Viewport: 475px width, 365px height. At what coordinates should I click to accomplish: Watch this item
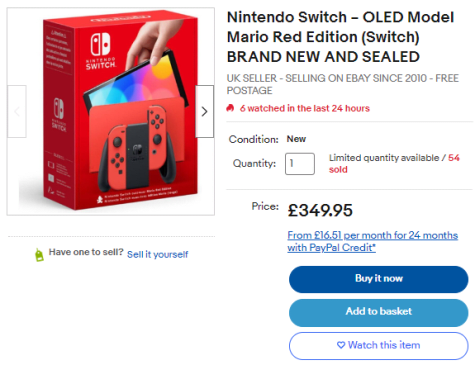pyautogui.click(x=378, y=346)
